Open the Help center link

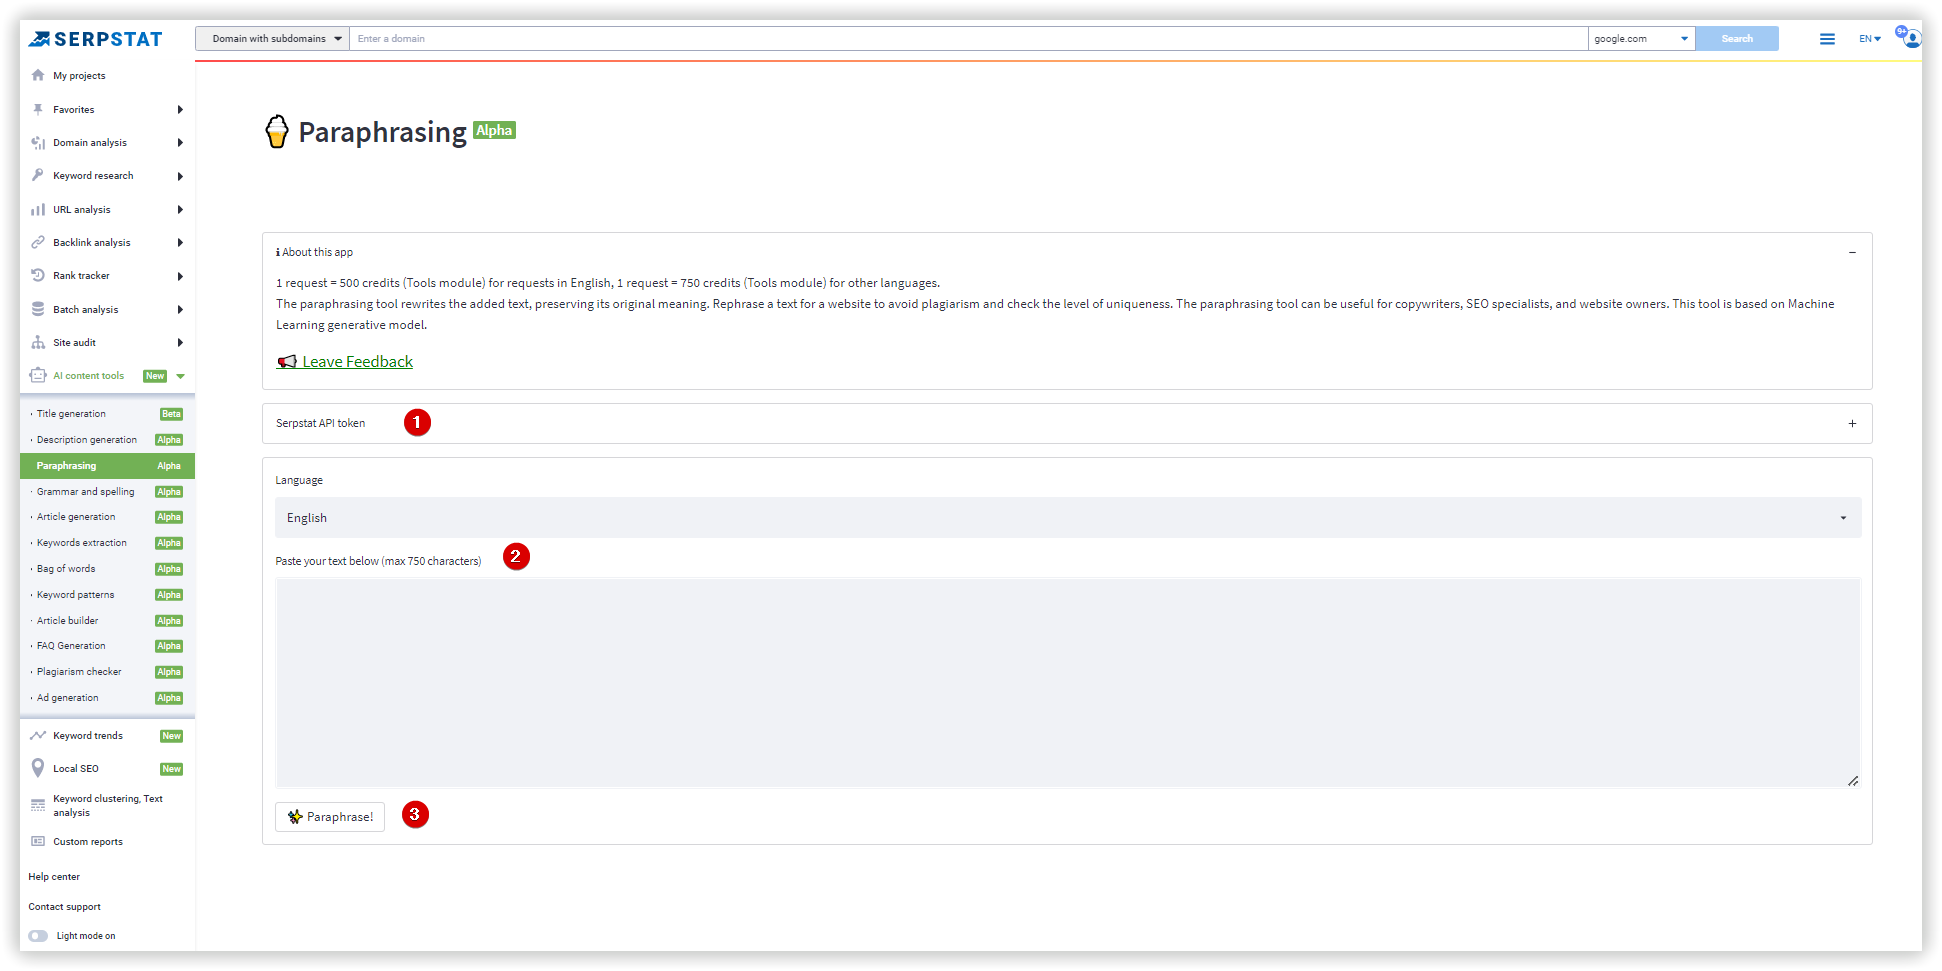(x=54, y=877)
